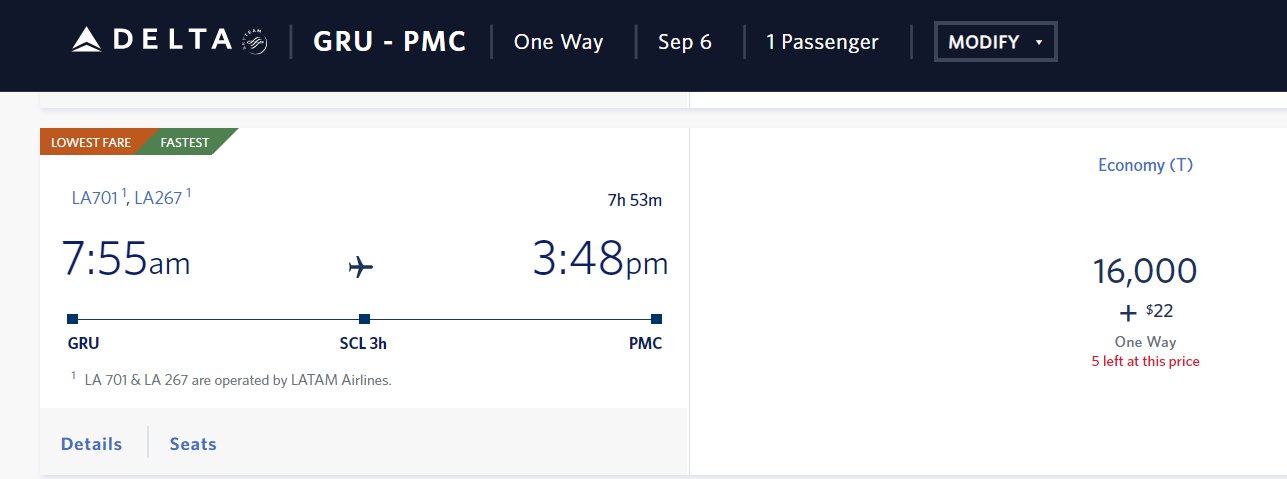This screenshot has width=1287, height=479.
Task: Click the One Way trip type header
Action: pos(558,42)
